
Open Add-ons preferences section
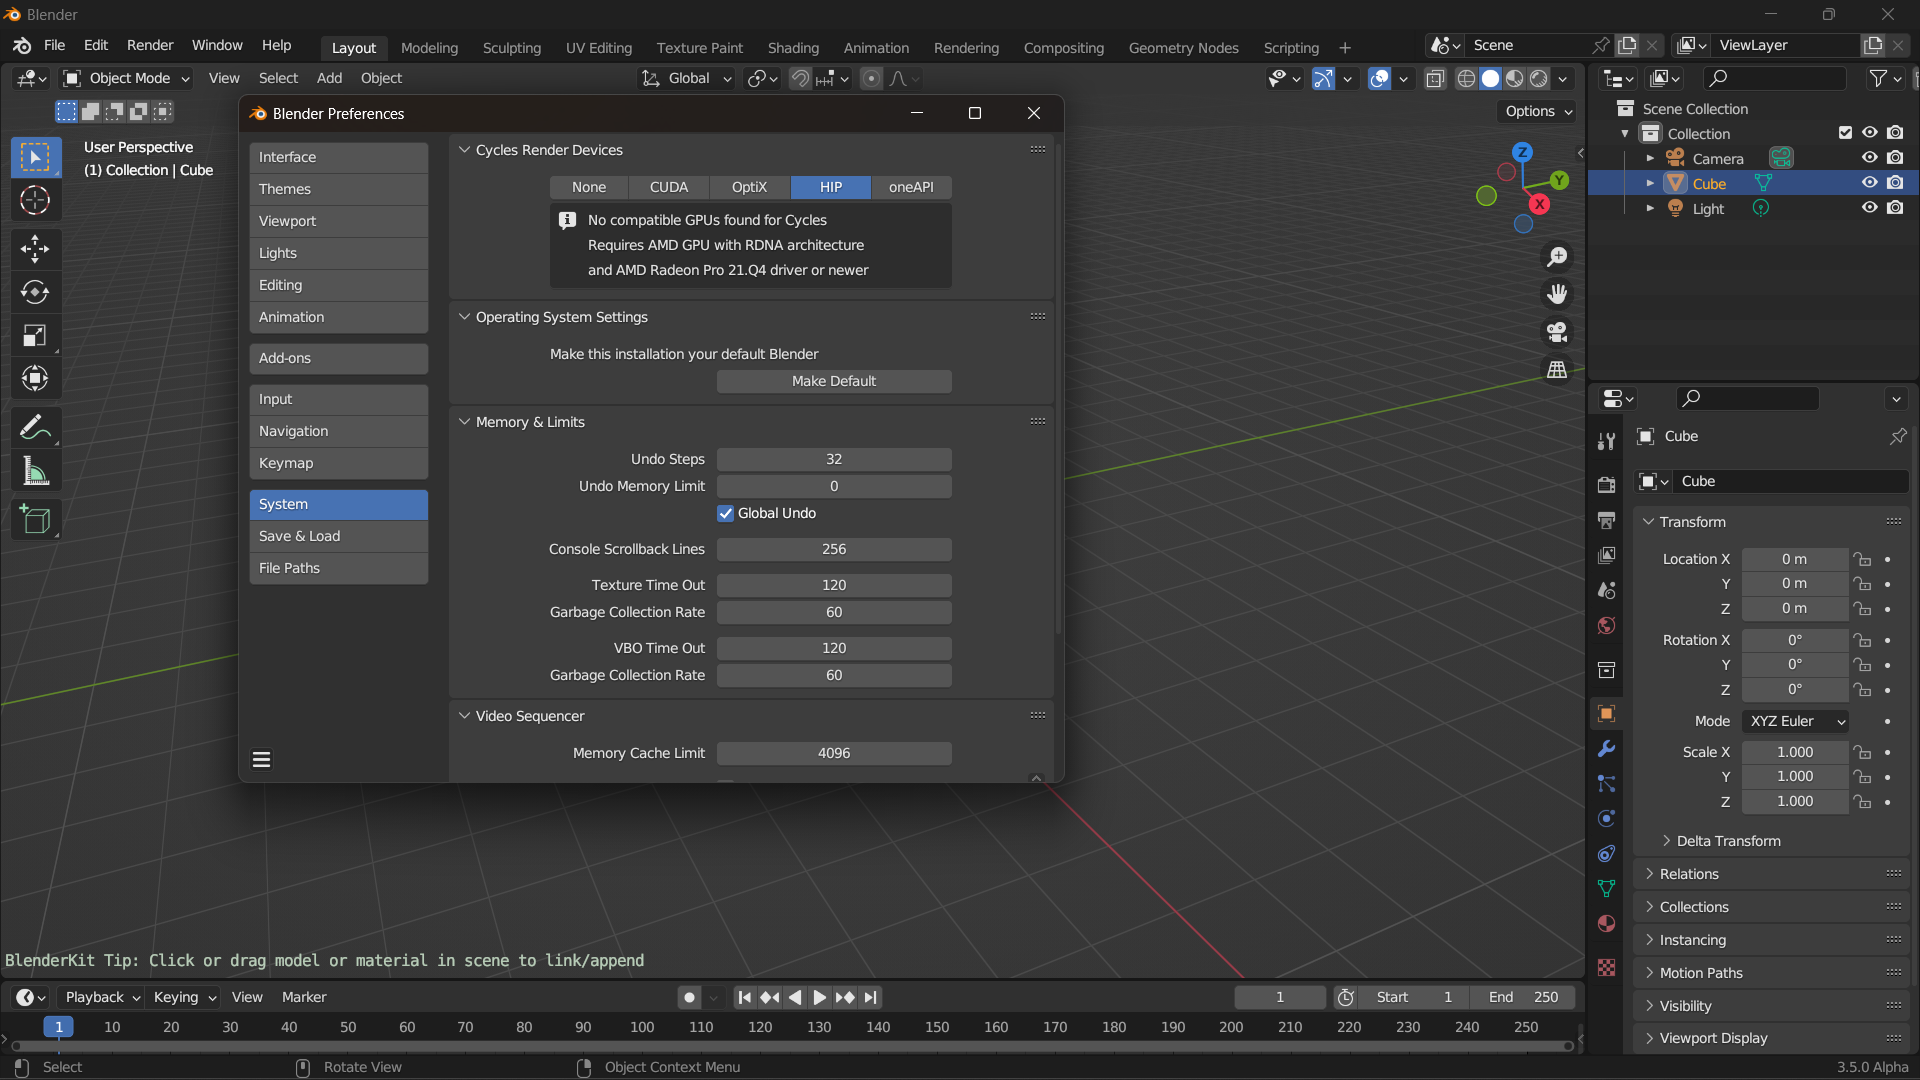(x=338, y=358)
